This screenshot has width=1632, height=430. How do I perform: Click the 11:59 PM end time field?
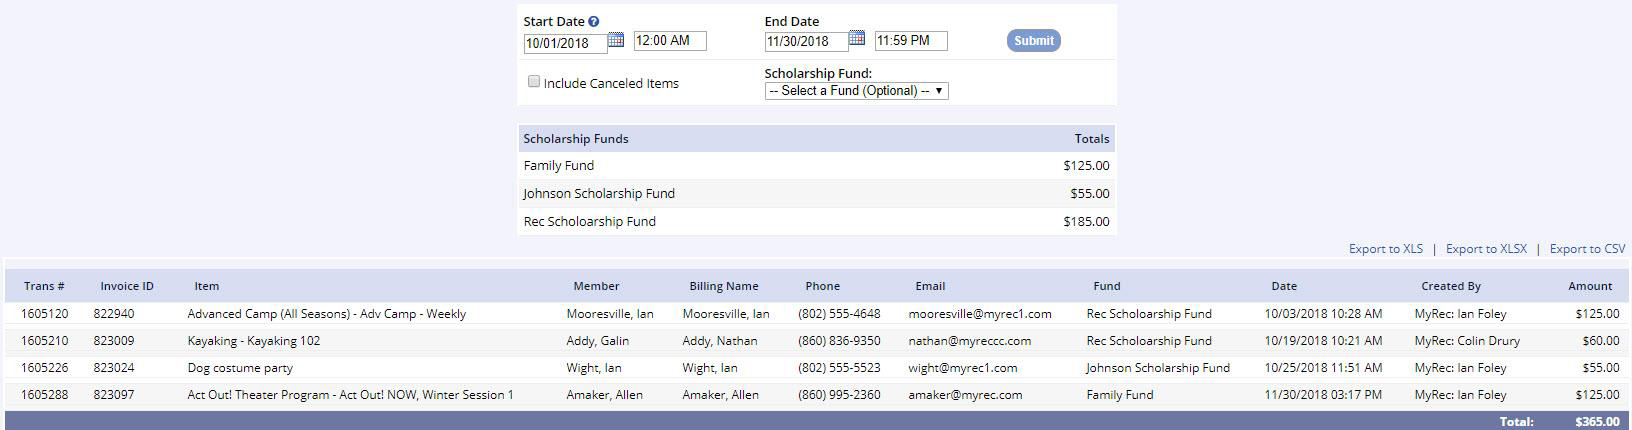[x=911, y=41]
